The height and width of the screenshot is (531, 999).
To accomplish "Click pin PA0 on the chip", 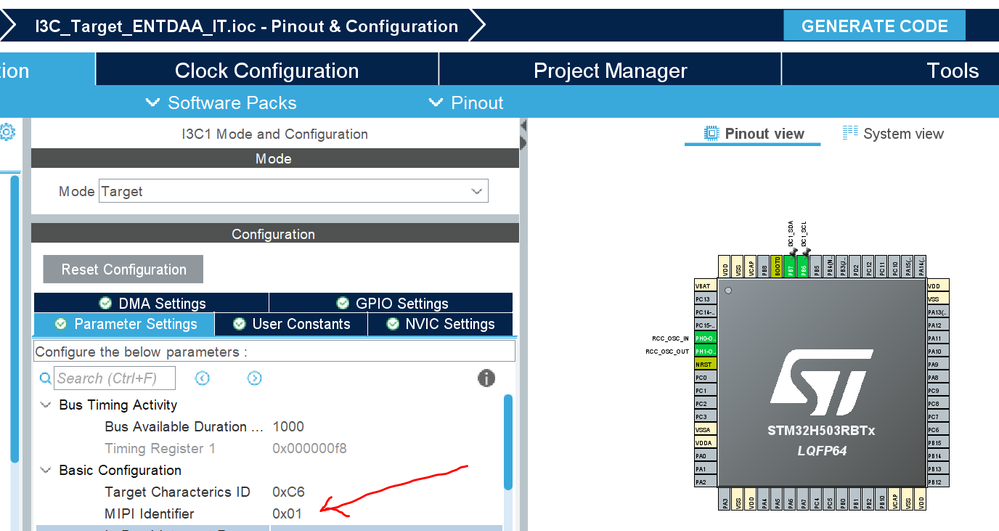I will click(705, 456).
